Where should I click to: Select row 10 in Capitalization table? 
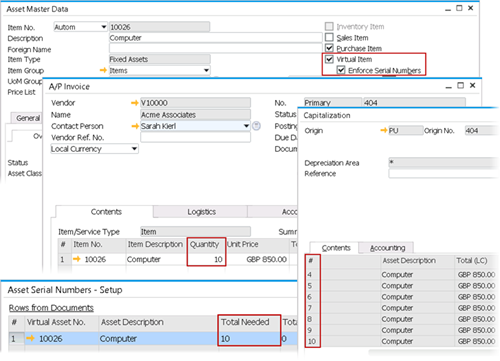313,341
